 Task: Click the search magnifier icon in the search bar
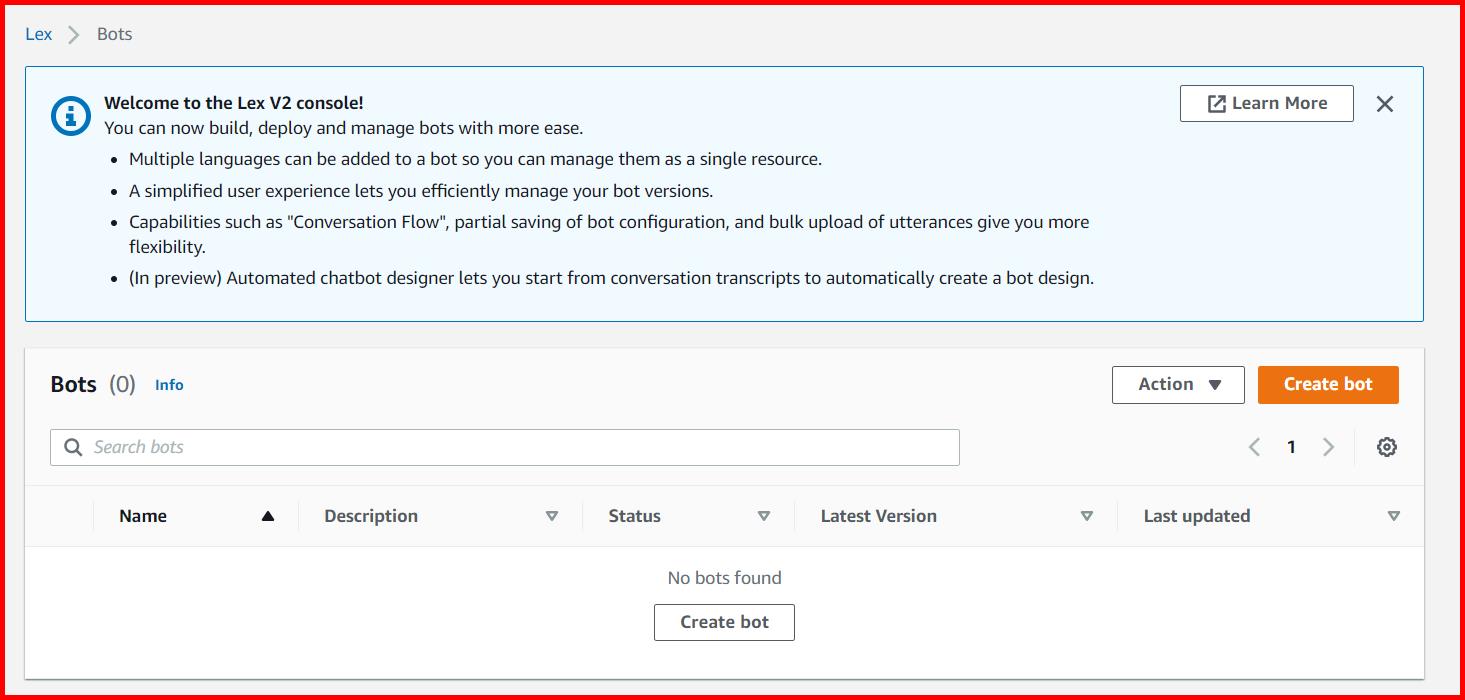click(x=72, y=446)
